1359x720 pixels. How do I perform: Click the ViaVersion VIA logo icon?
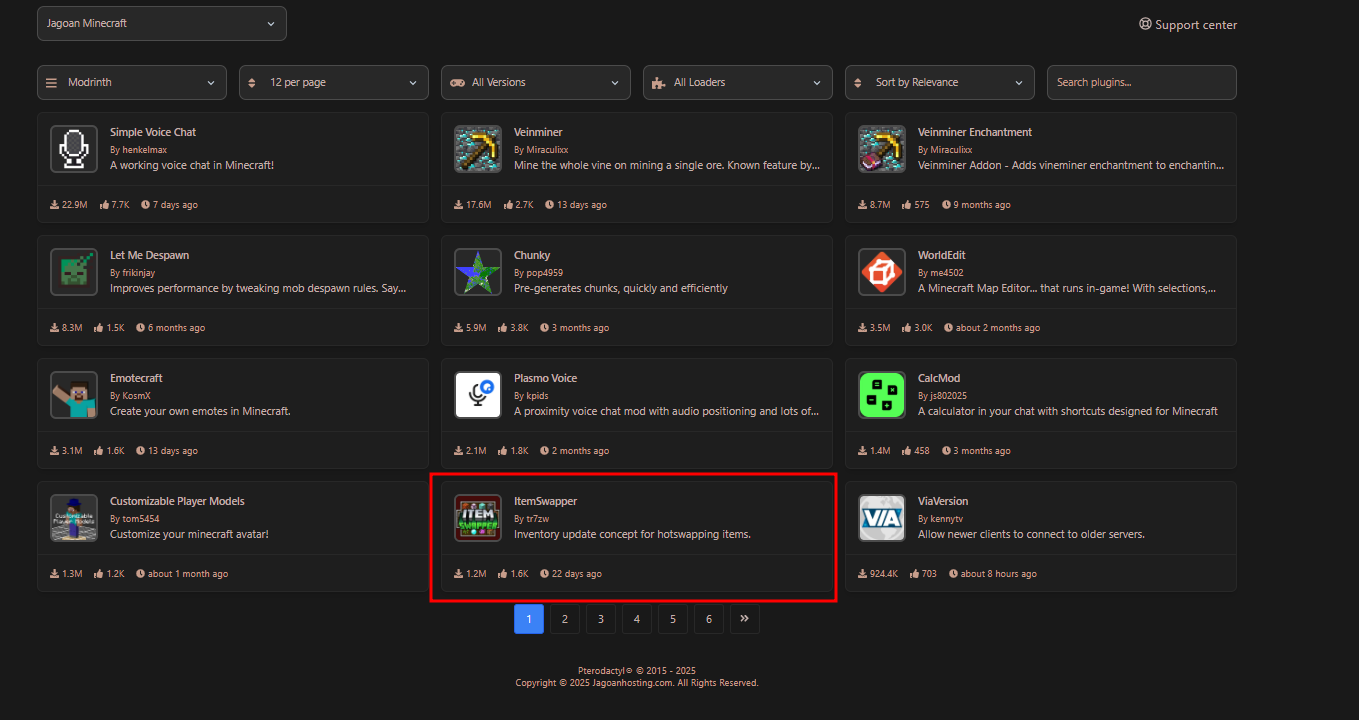(882, 518)
